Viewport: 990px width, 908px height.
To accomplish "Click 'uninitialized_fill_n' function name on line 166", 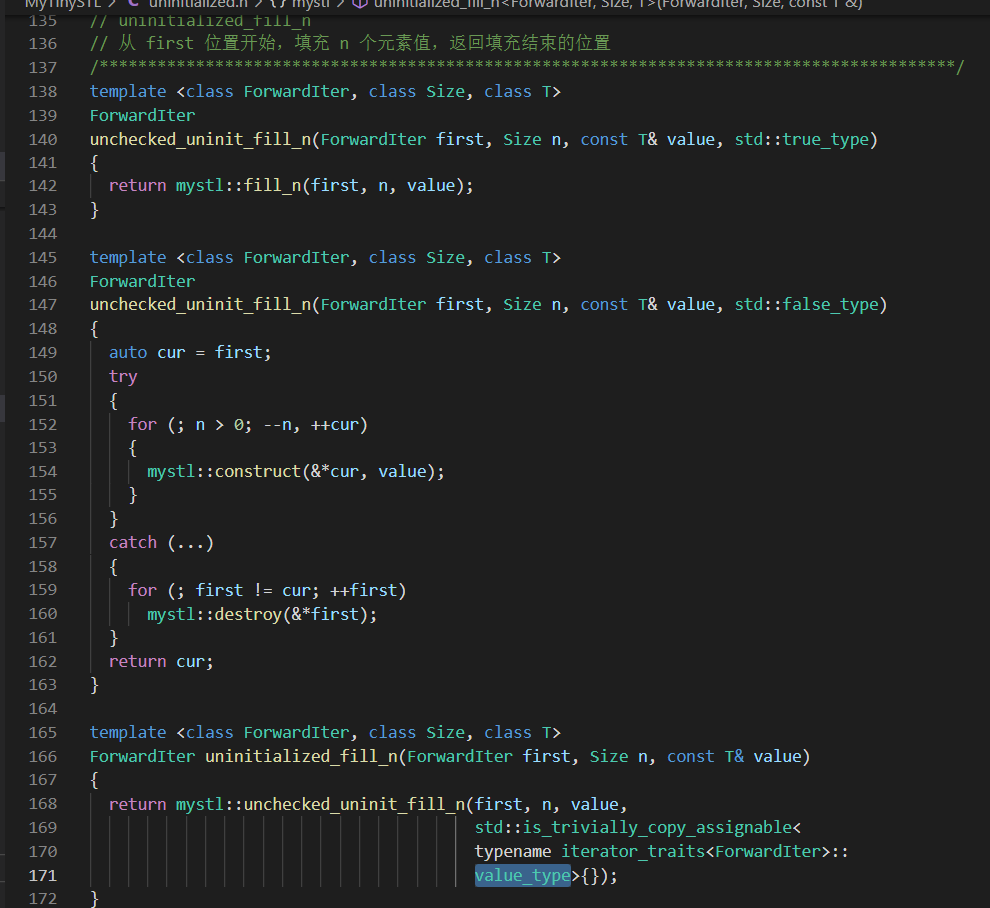I will 301,756.
